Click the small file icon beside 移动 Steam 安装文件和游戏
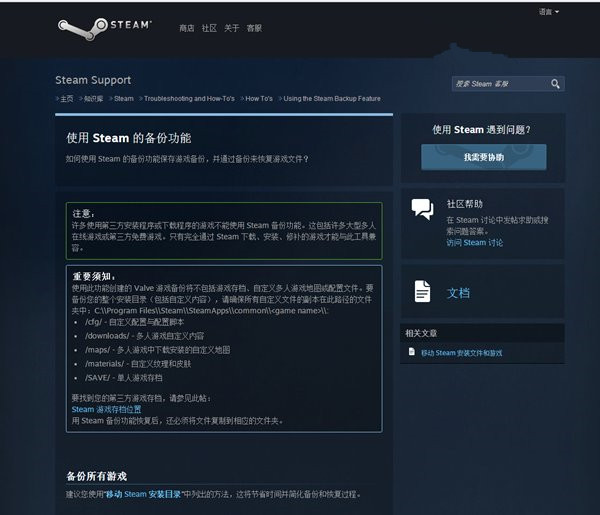 411,353
